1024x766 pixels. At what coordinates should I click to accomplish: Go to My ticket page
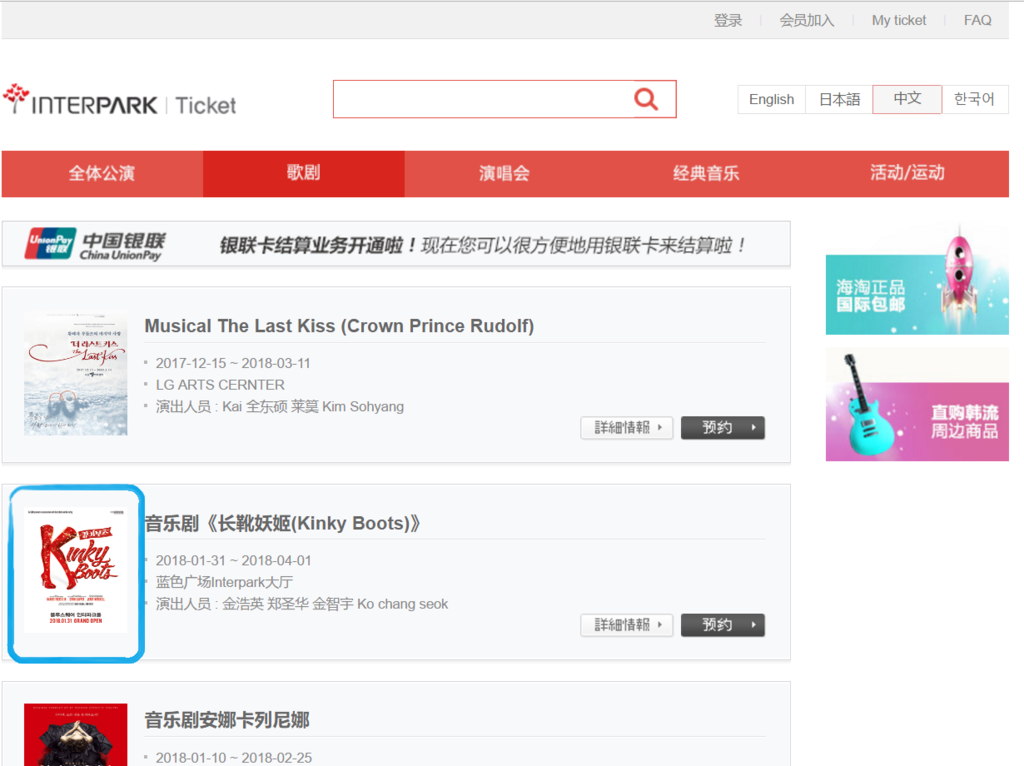[899, 20]
